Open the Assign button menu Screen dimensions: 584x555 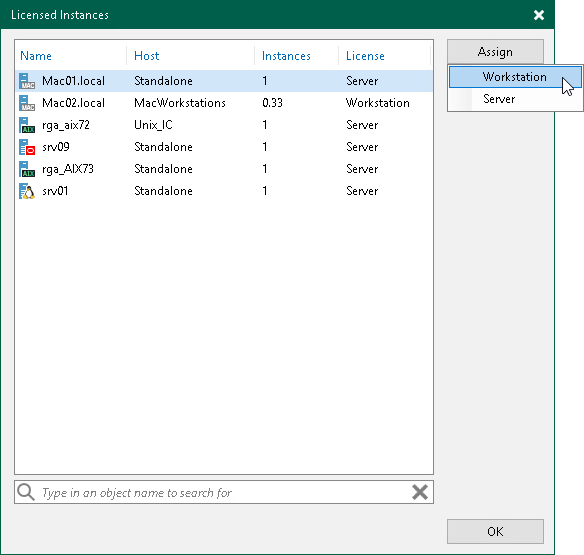point(495,51)
